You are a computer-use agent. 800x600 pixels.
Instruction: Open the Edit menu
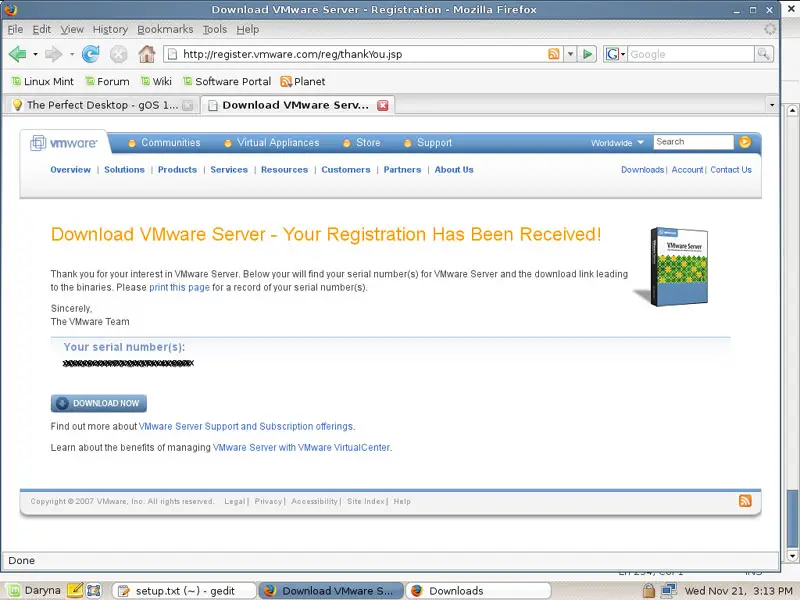(42, 30)
